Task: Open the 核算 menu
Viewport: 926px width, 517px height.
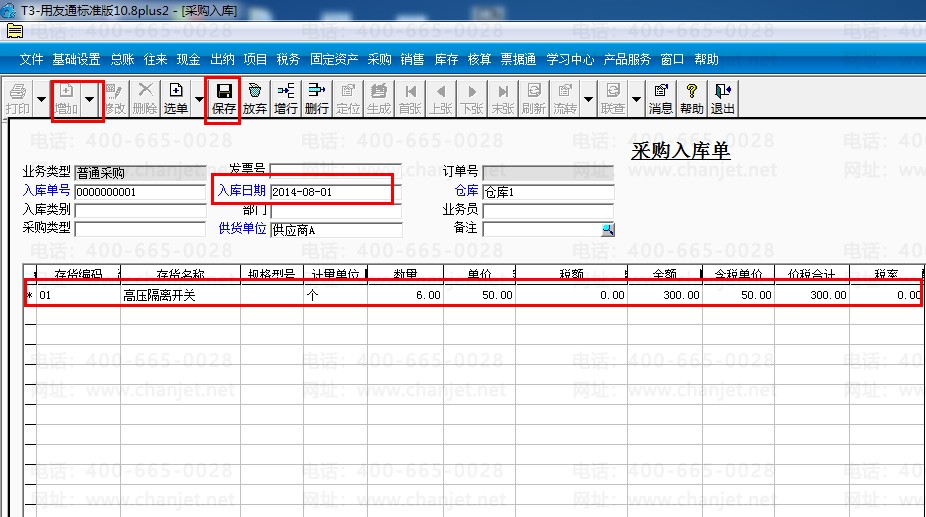Action: (x=480, y=59)
